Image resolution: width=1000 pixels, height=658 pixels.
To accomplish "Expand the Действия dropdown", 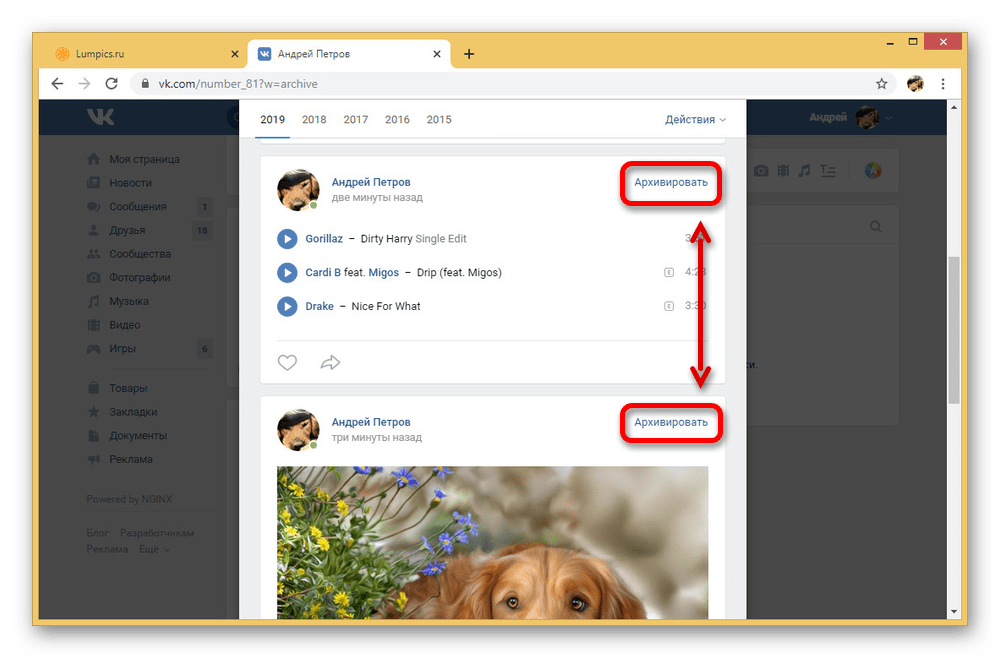I will pos(695,120).
